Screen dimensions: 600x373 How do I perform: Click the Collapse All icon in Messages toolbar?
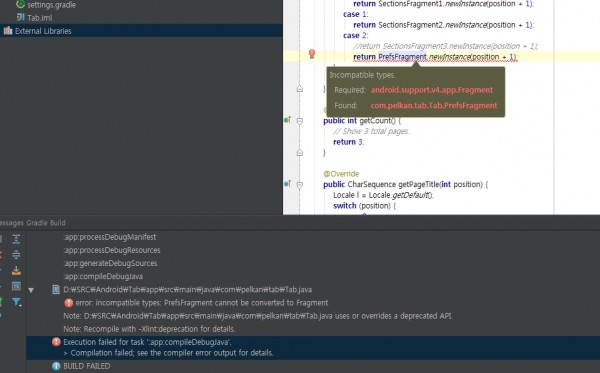16,254
